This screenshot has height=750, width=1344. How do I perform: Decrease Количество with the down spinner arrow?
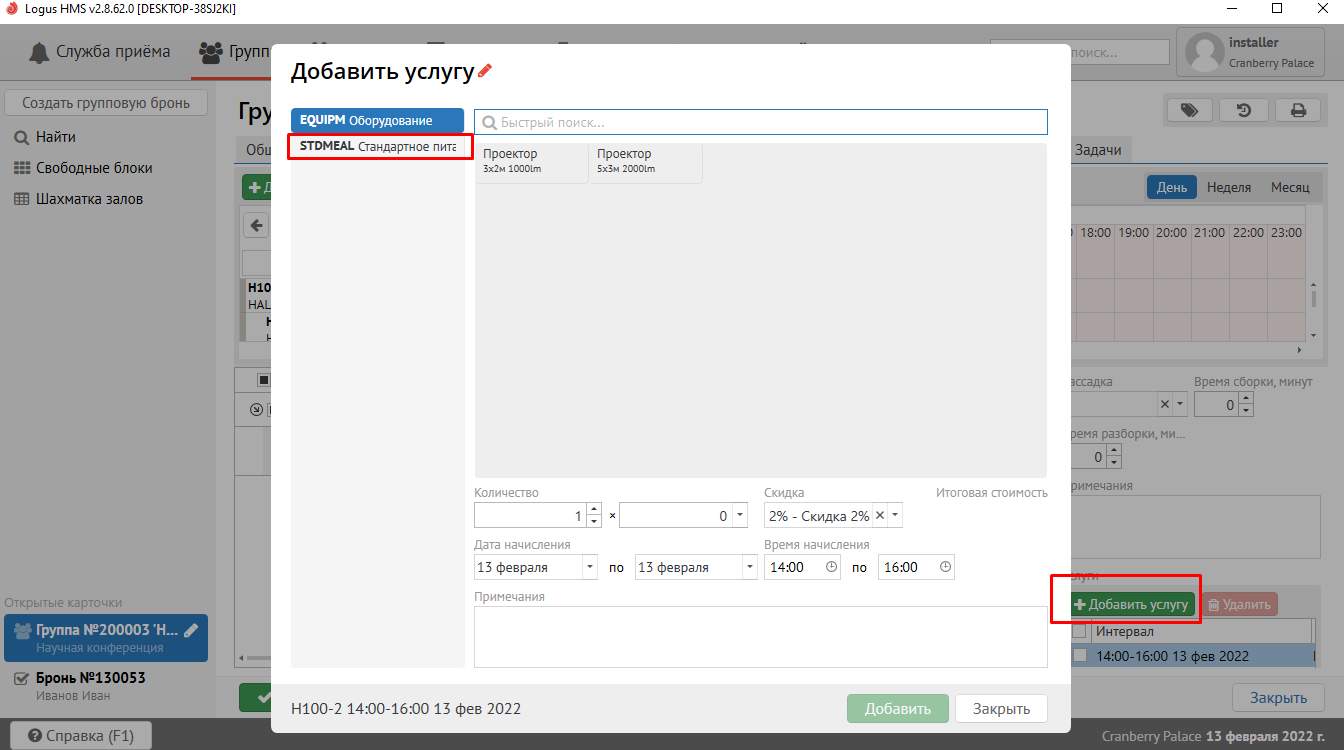[x=594, y=521]
